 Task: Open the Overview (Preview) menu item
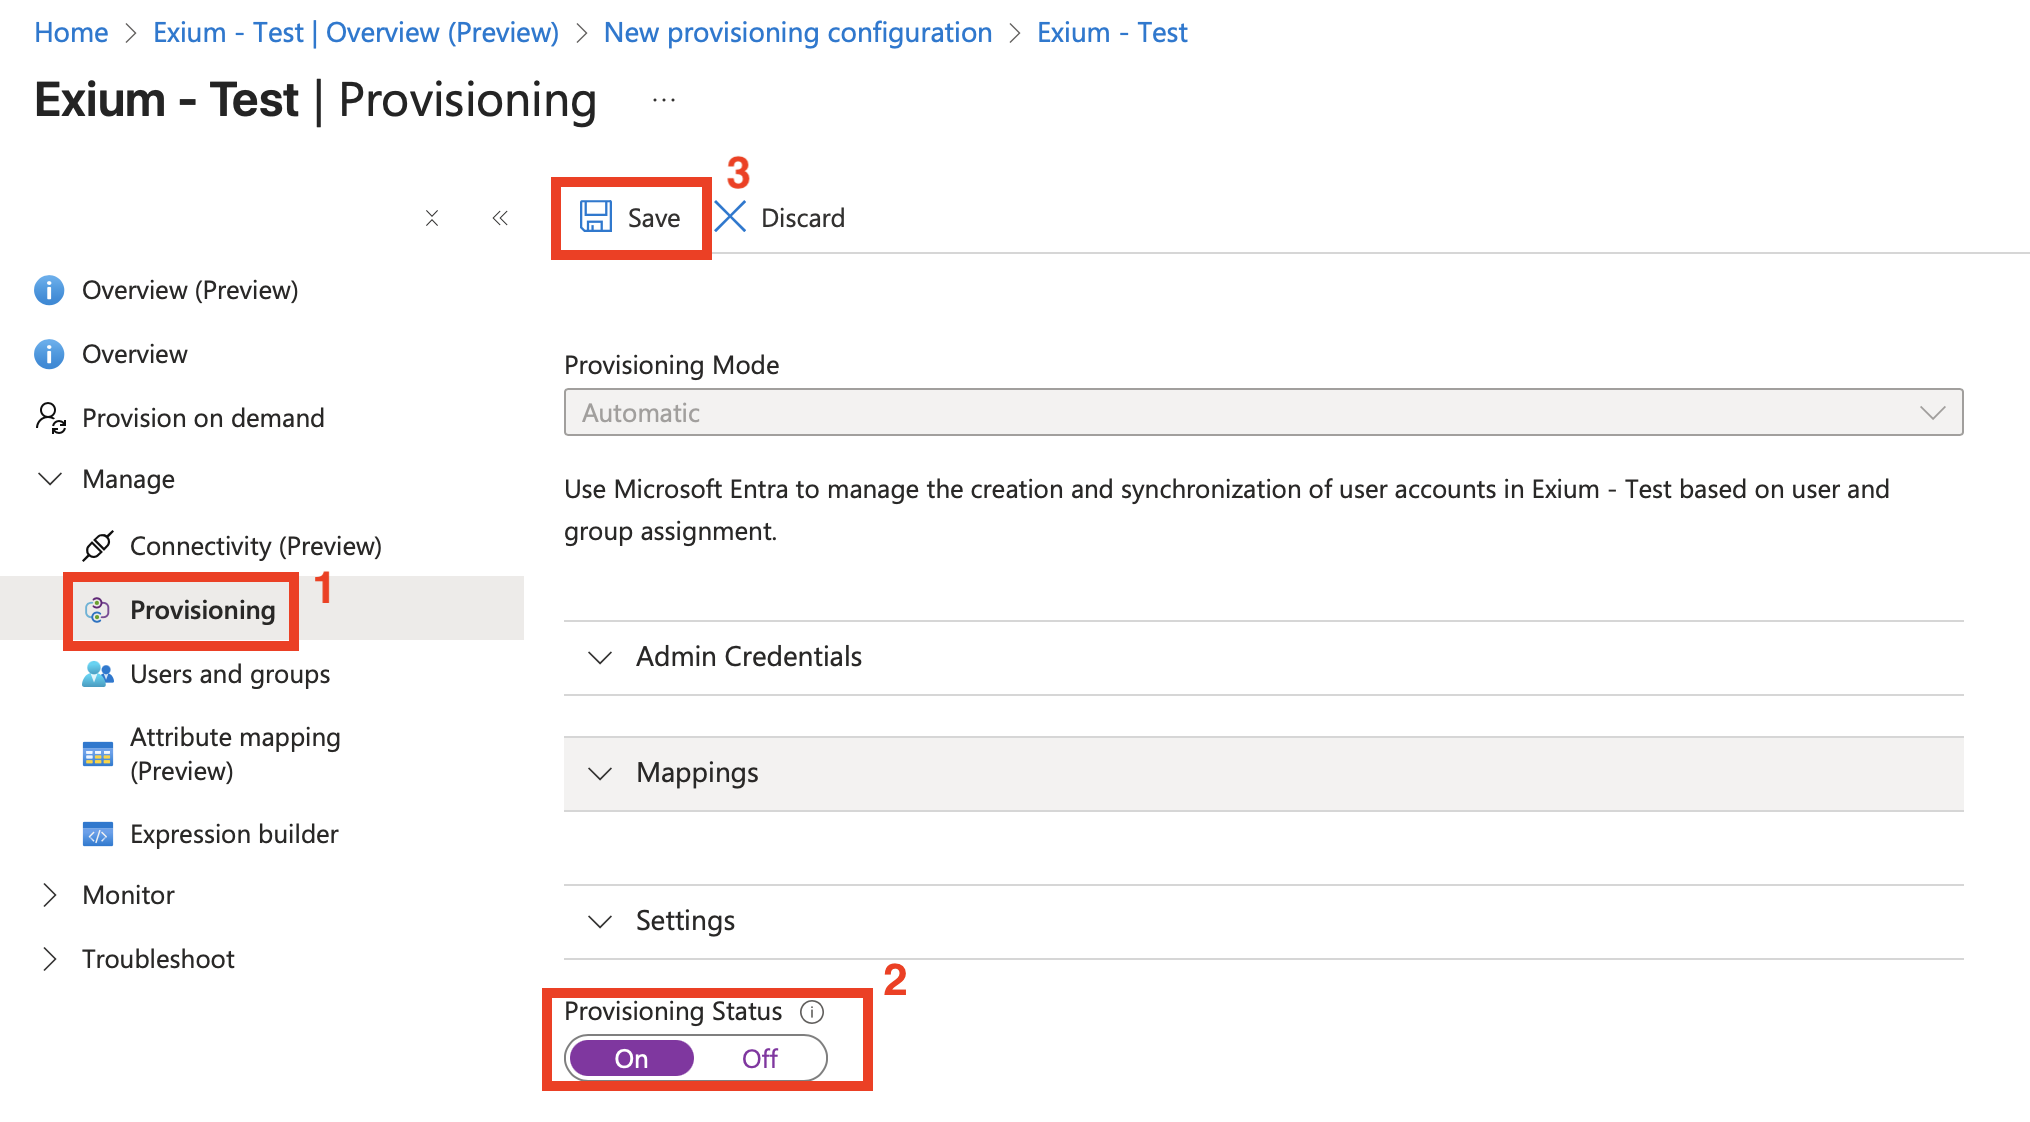(189, 290)
